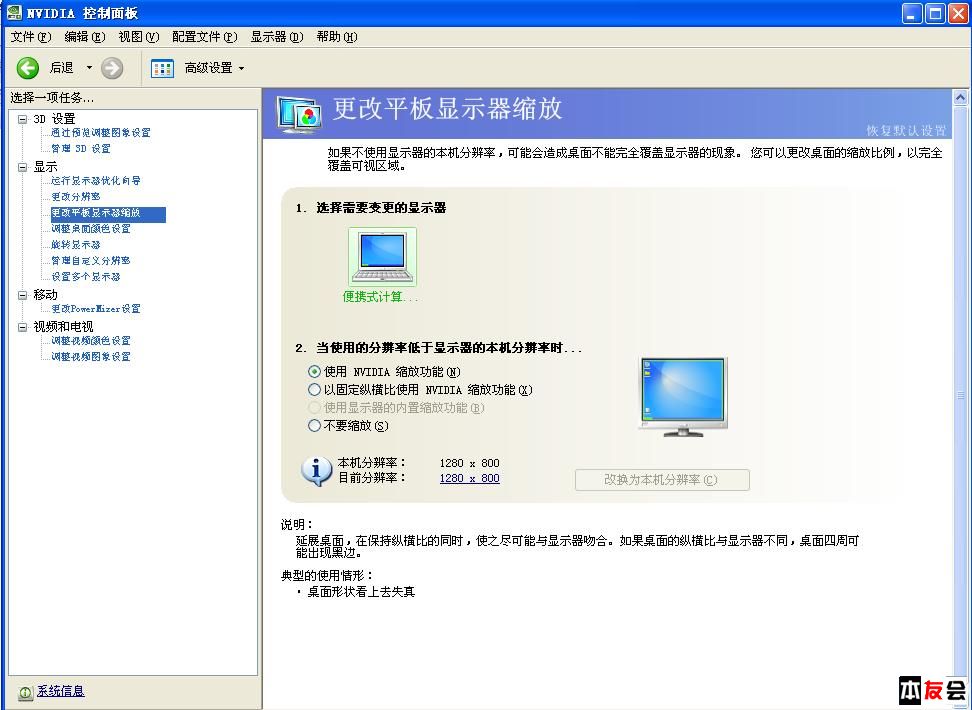This screenshot has width=972, height=710.
Task: Open 调整视频颜色设置 tree item
Action: pos(91,341)
